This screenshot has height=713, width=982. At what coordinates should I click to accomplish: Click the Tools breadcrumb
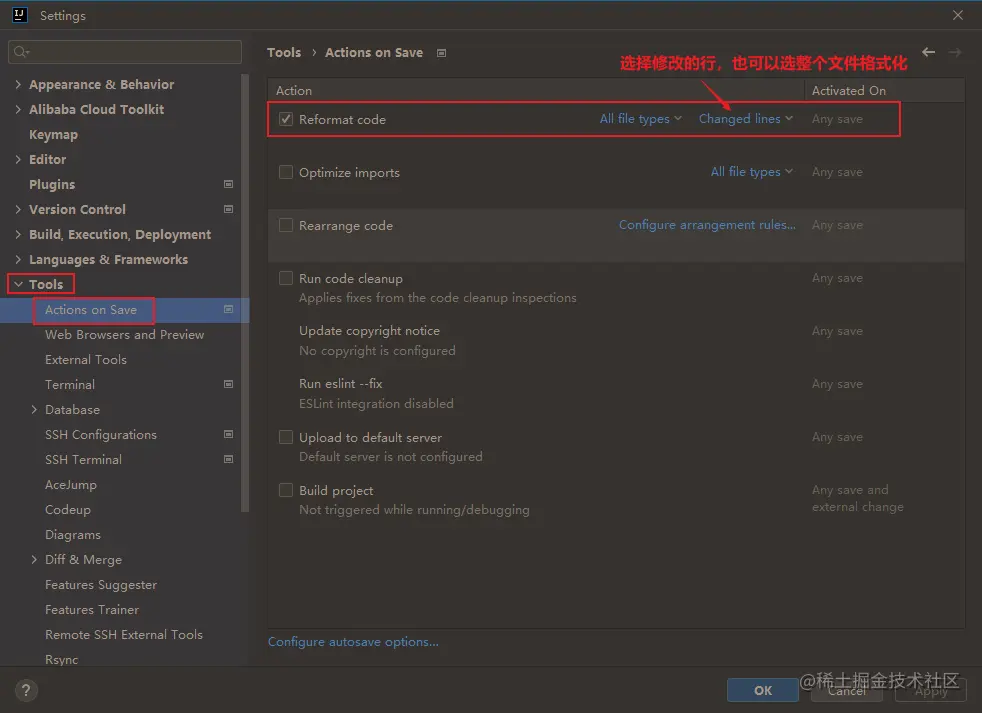tap(284, 53)
